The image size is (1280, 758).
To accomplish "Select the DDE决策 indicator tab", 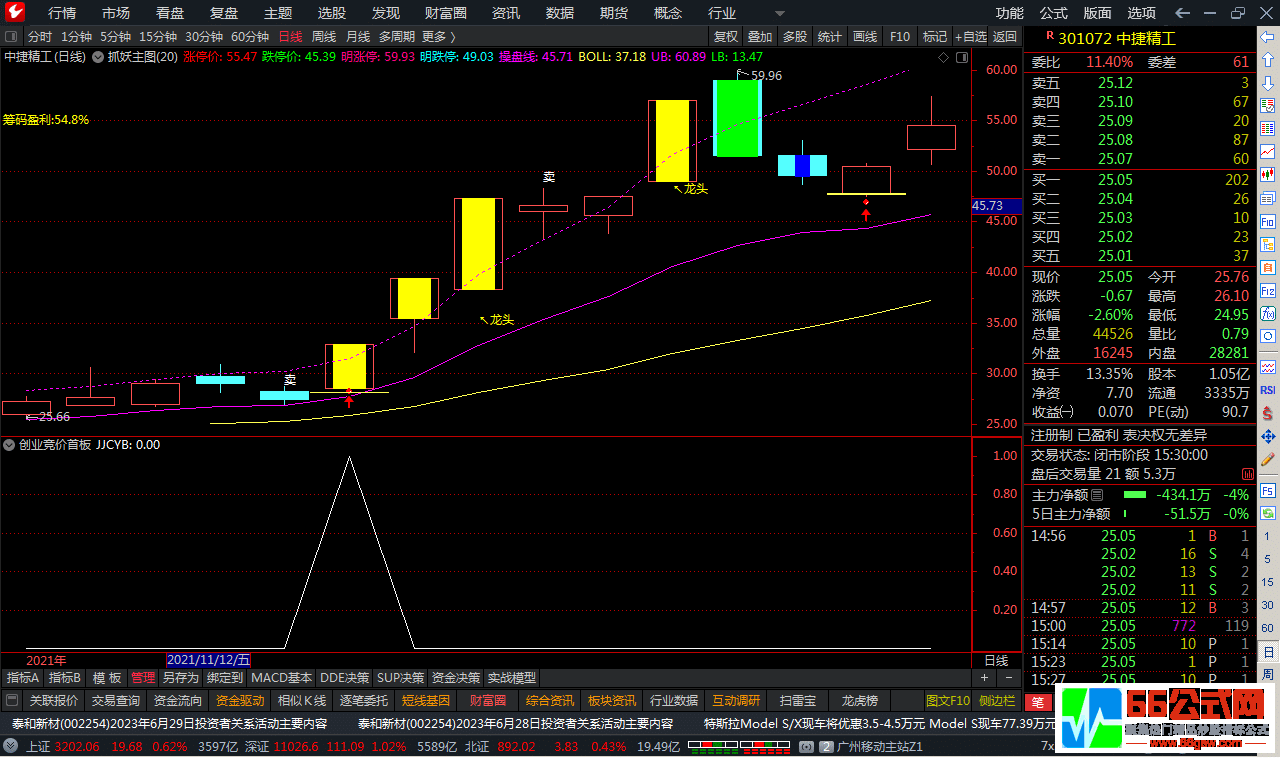I will pyautogui.click(x=345, y=678).
